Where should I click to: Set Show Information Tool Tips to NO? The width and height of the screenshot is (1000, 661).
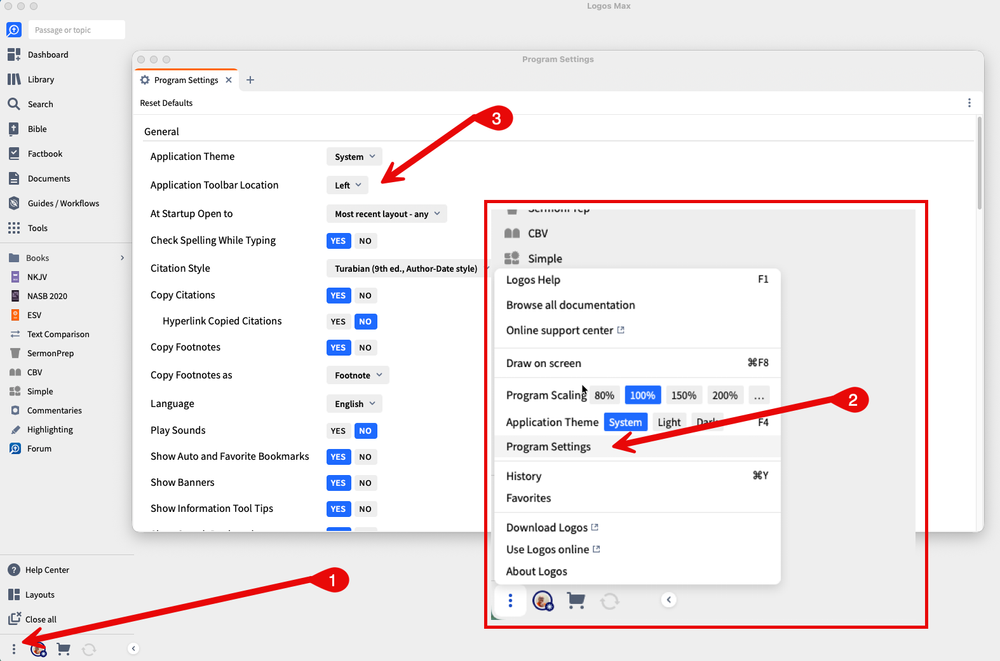click(365, 509)
